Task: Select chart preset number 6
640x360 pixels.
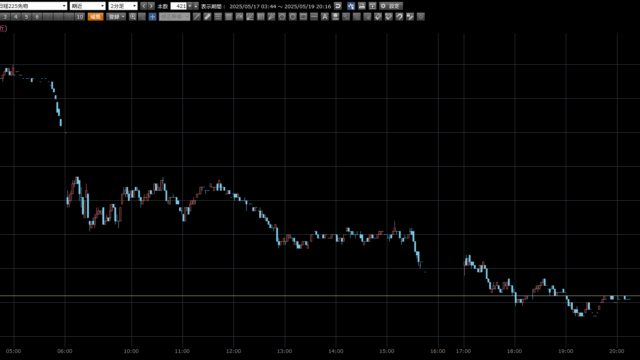Action: [37, 17]
